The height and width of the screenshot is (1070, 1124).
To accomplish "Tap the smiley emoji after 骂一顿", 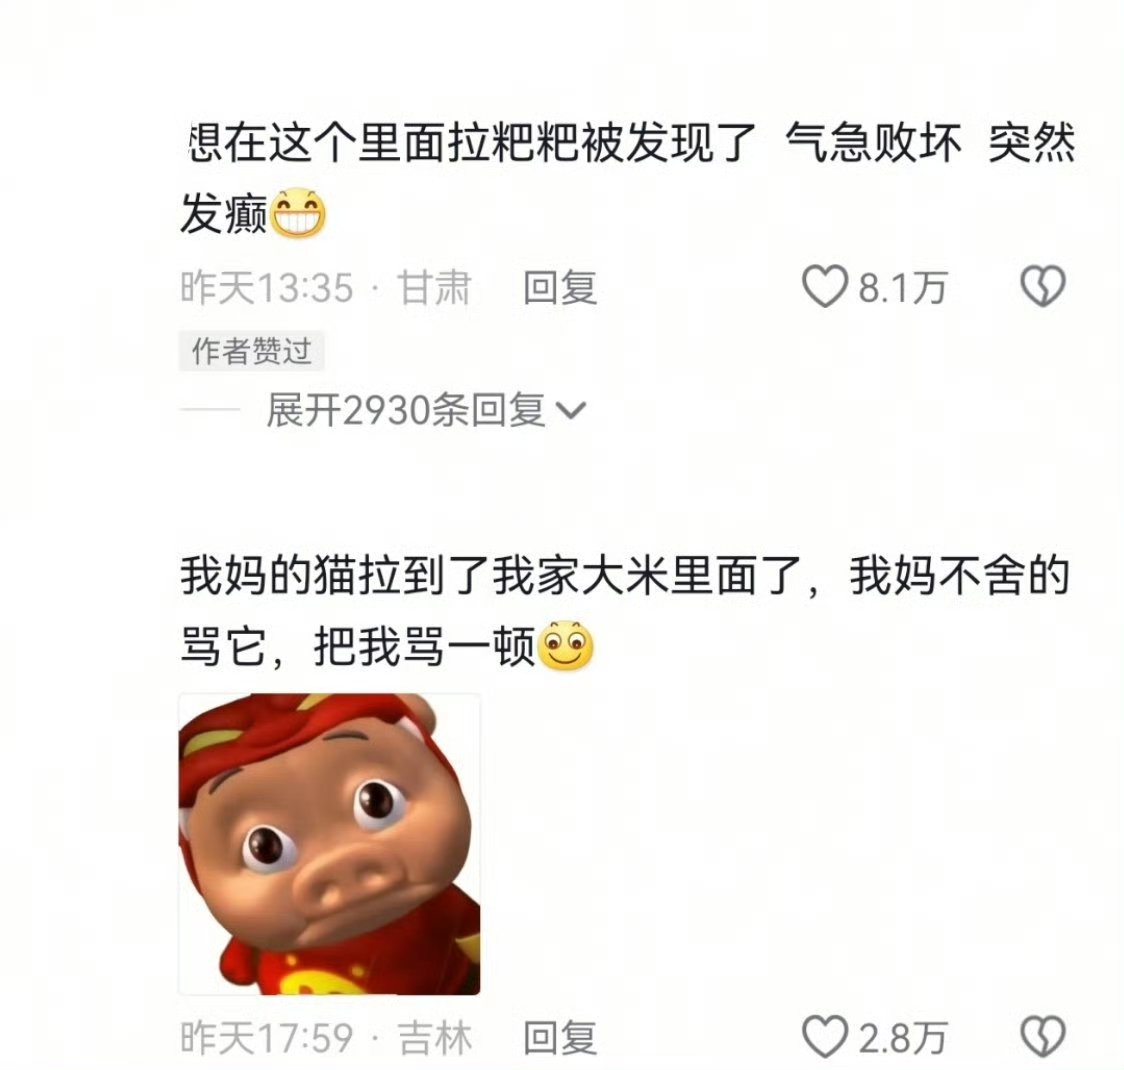I will [x=566, y=645].
